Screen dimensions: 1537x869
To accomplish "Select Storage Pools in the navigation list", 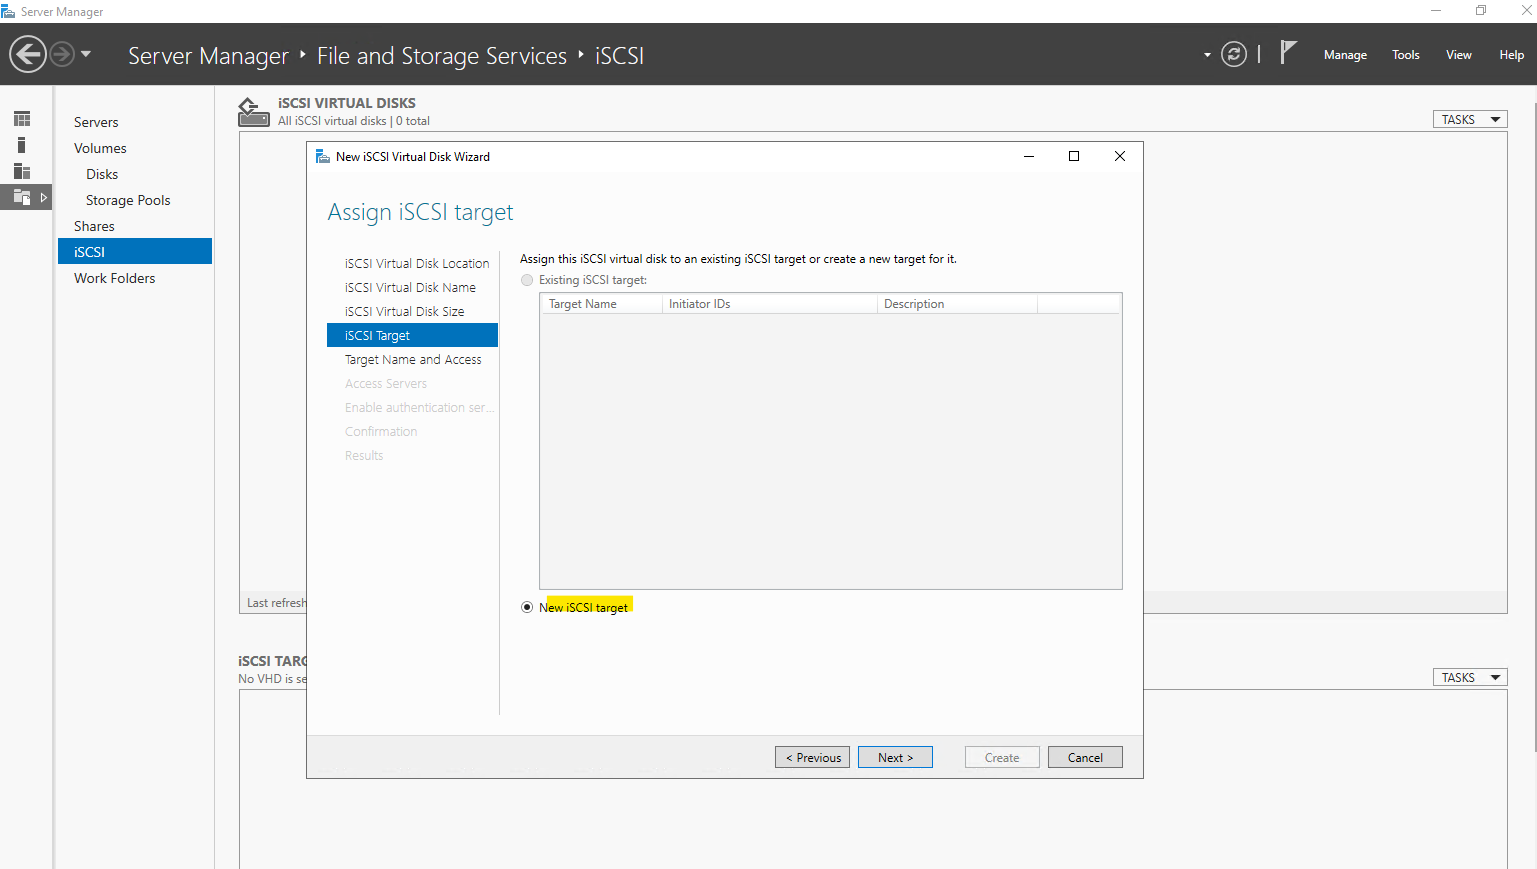I will 128,200.
